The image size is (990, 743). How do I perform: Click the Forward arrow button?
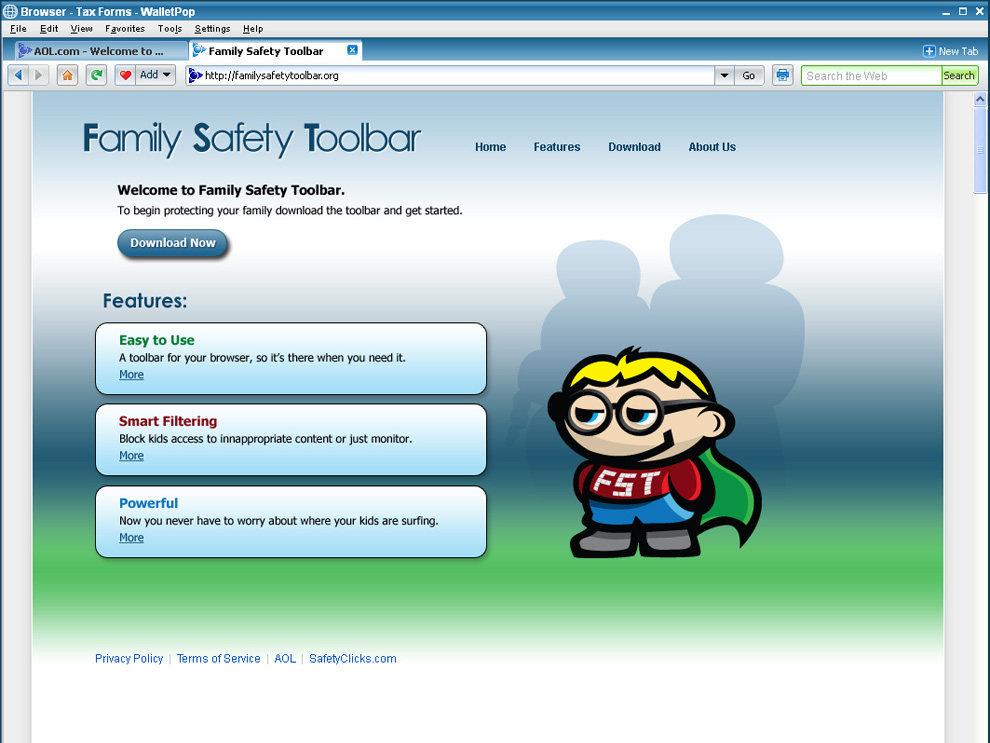(39, 75)
